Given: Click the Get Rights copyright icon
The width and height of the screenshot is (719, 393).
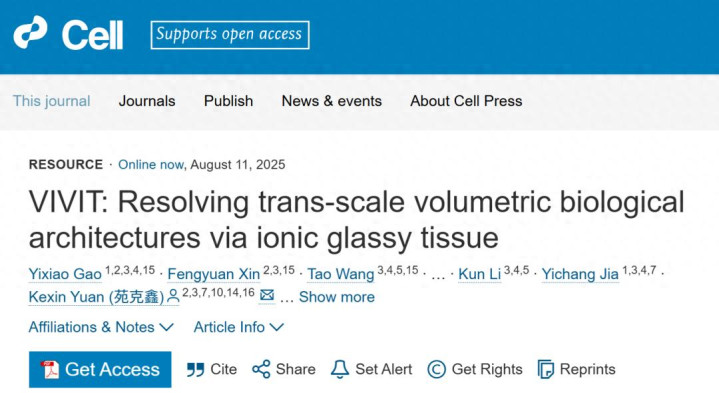Looking at the screenshot, I should (x=437, y=370).
